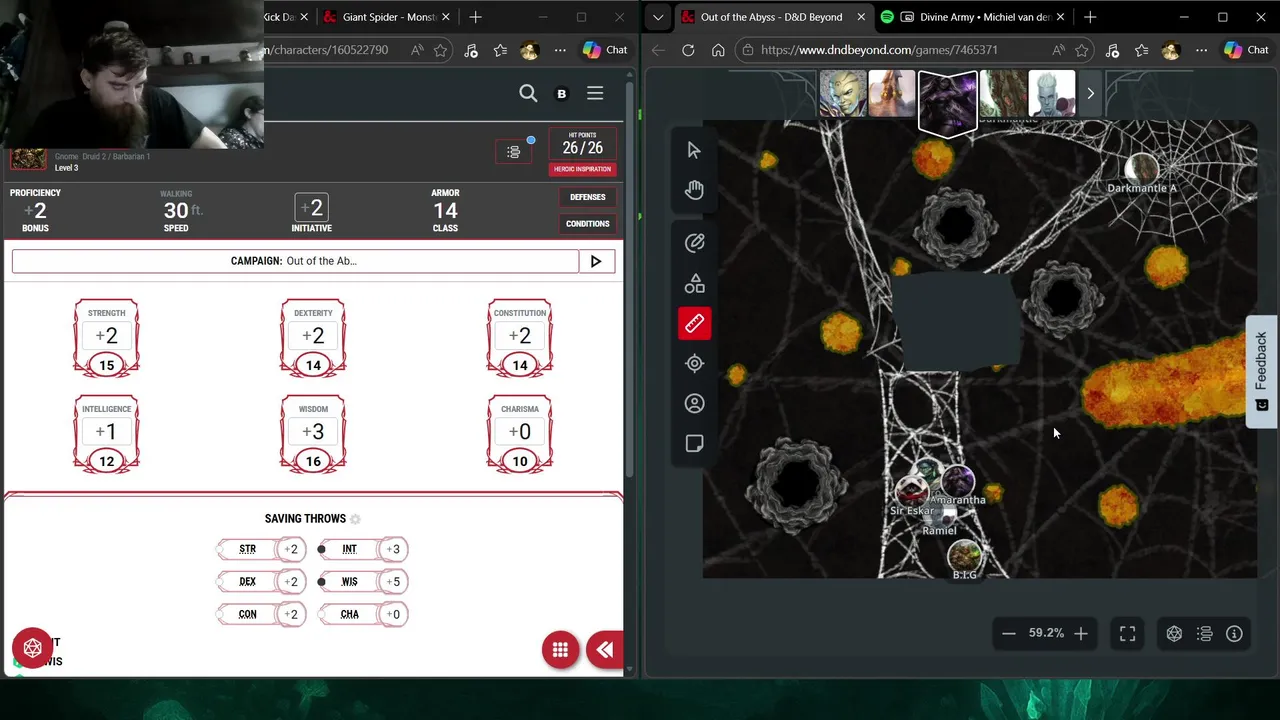The width and height of the screenshot is (1280, 720).
Task: Open browser settings ellipsis in right window
Action: click(x=1201, y=50)
